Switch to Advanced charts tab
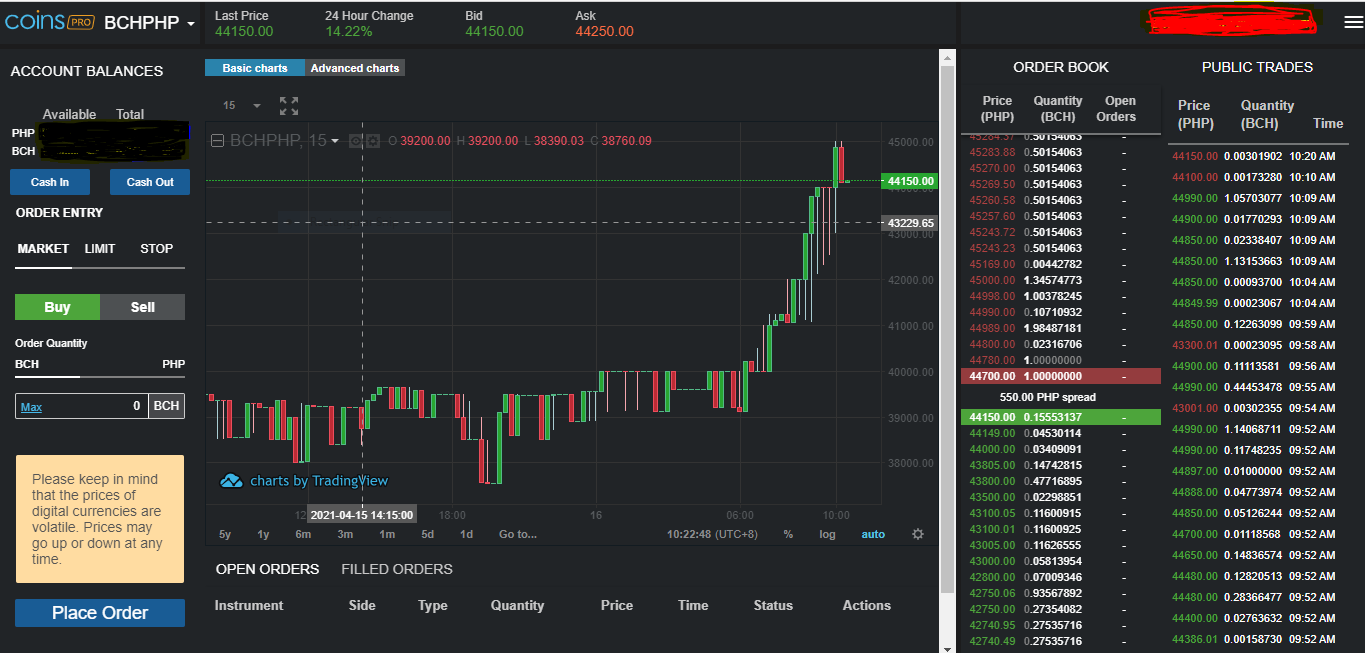This screenshot has width=1365, height=653. pyautogui.click(x=355, y=68)
